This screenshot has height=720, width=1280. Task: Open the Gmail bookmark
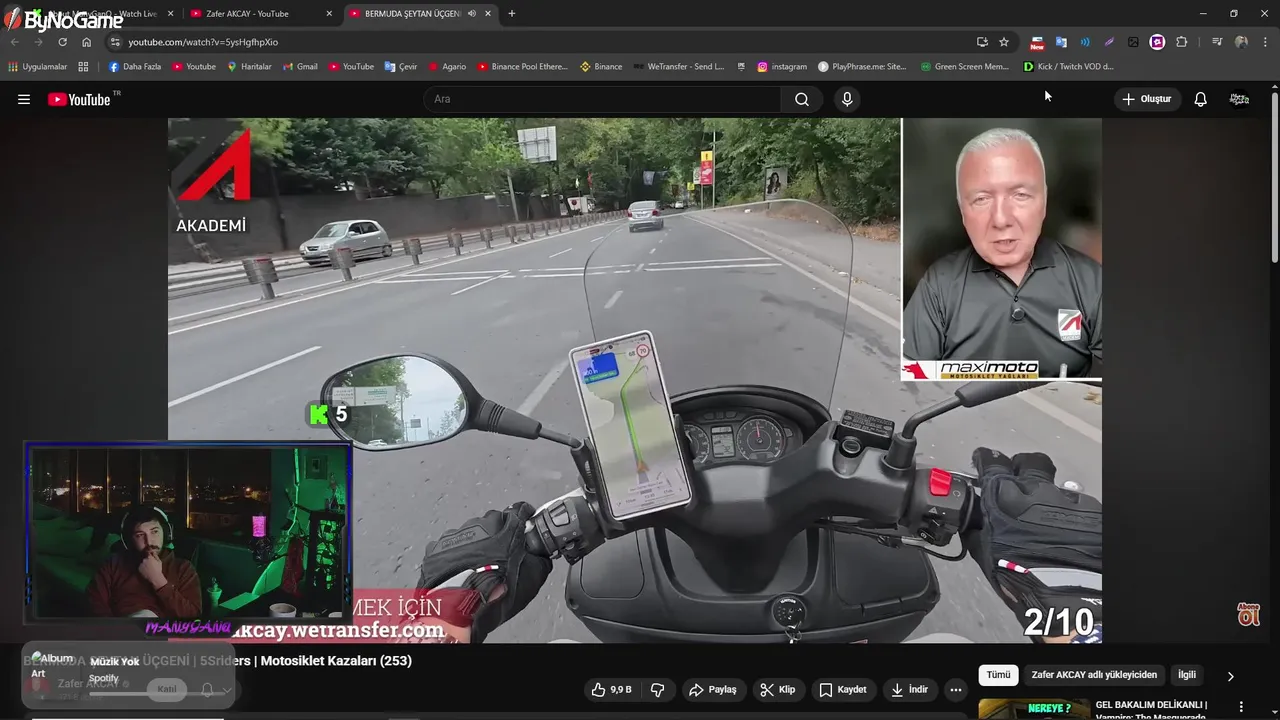[x=300, y=67]
